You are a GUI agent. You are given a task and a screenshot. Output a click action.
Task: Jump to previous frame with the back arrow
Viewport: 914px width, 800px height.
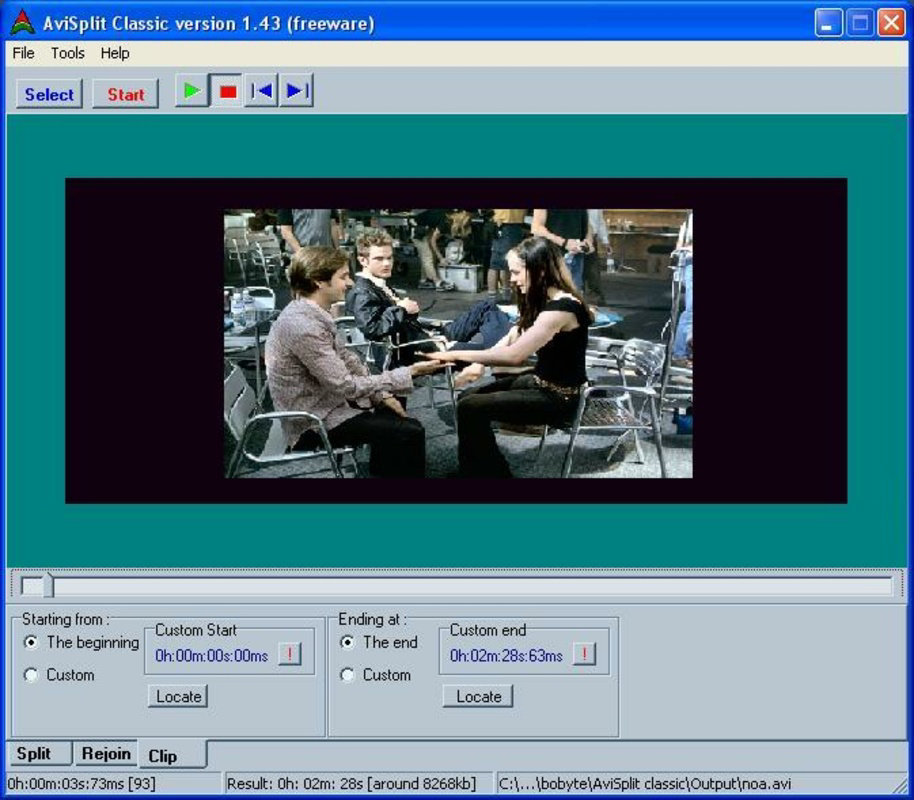(x=261, y=91)
